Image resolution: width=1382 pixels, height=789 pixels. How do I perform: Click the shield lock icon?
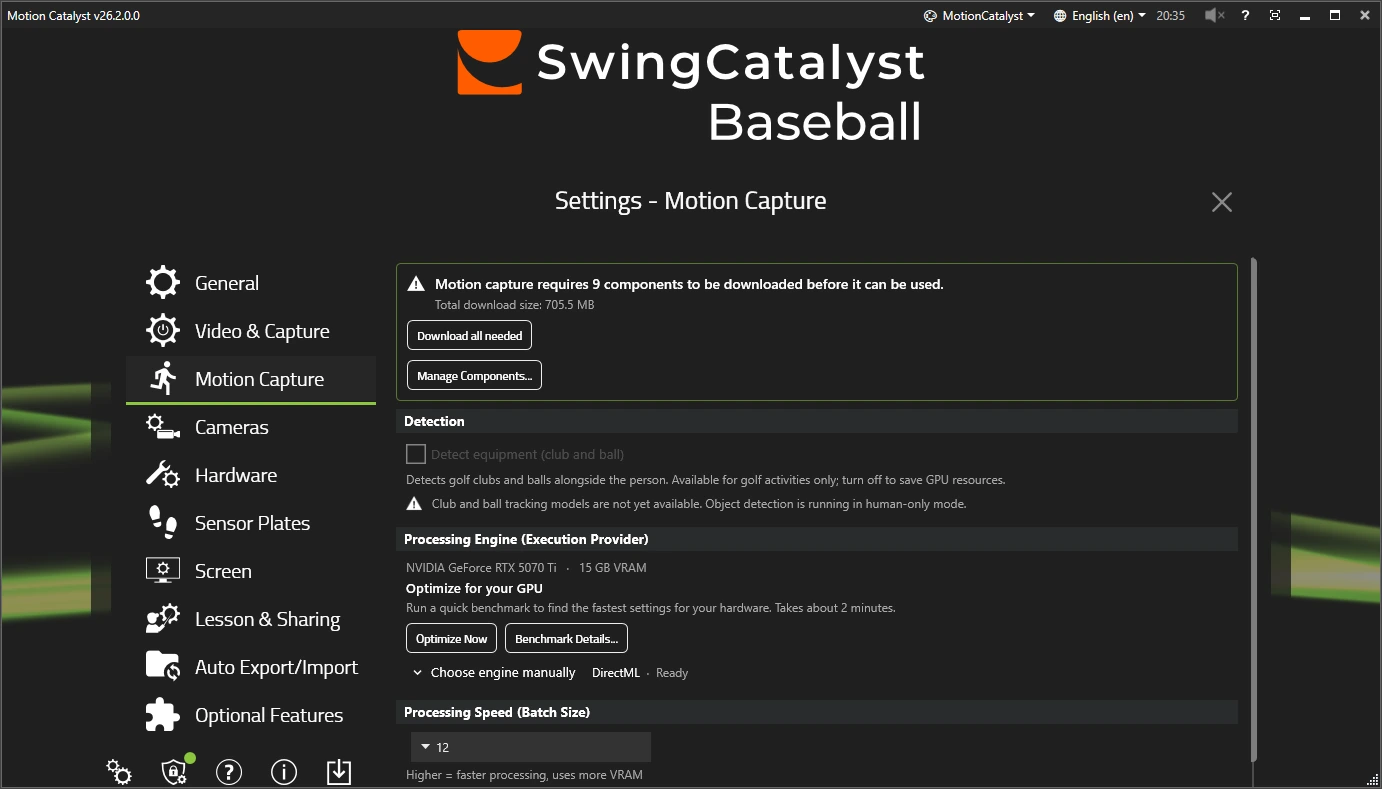174,772
